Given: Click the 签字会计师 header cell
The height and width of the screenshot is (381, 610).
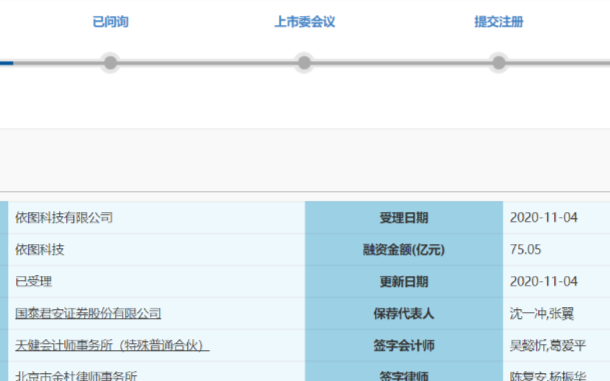Looking at the screenshot, I should click(x=404, y=346).
